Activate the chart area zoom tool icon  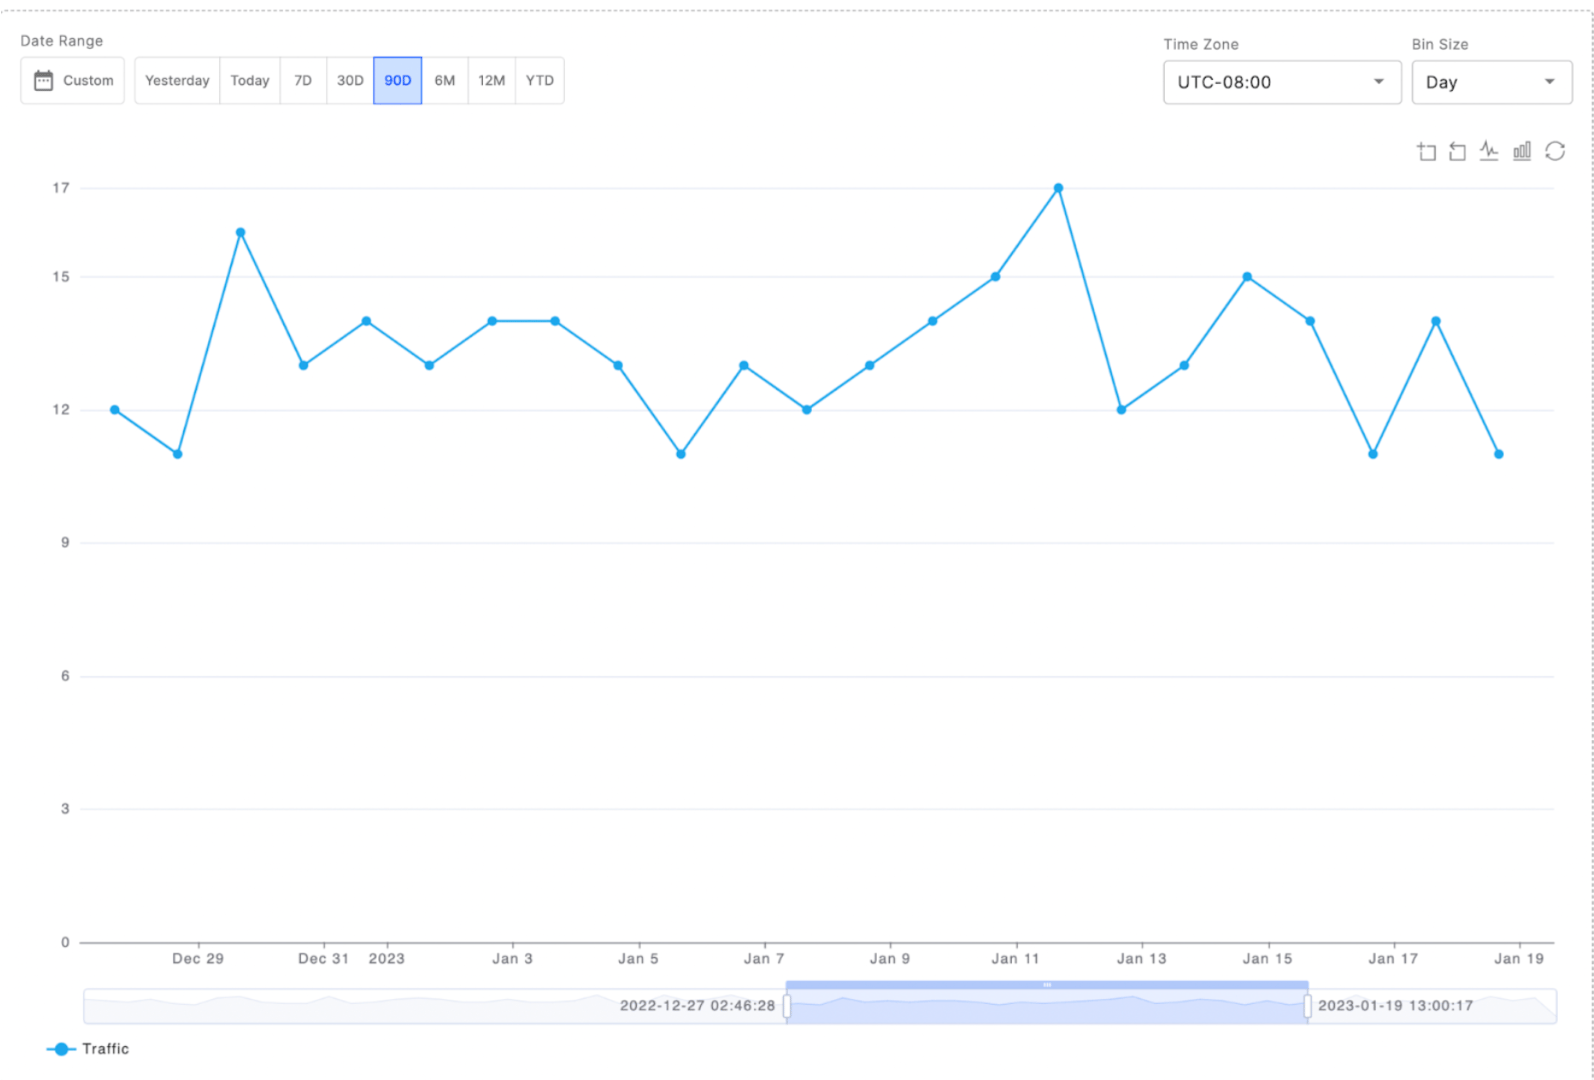click(x=1427, y=151)
